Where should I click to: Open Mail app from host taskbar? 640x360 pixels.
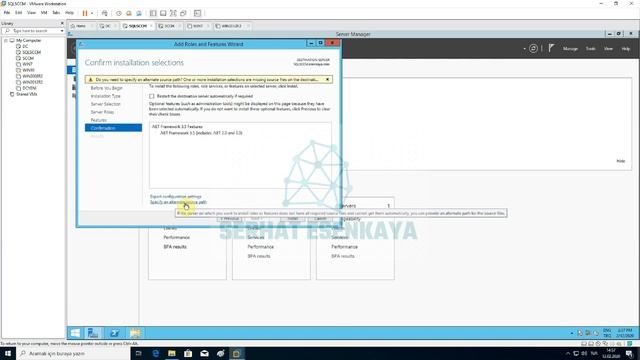pos(204,353)
